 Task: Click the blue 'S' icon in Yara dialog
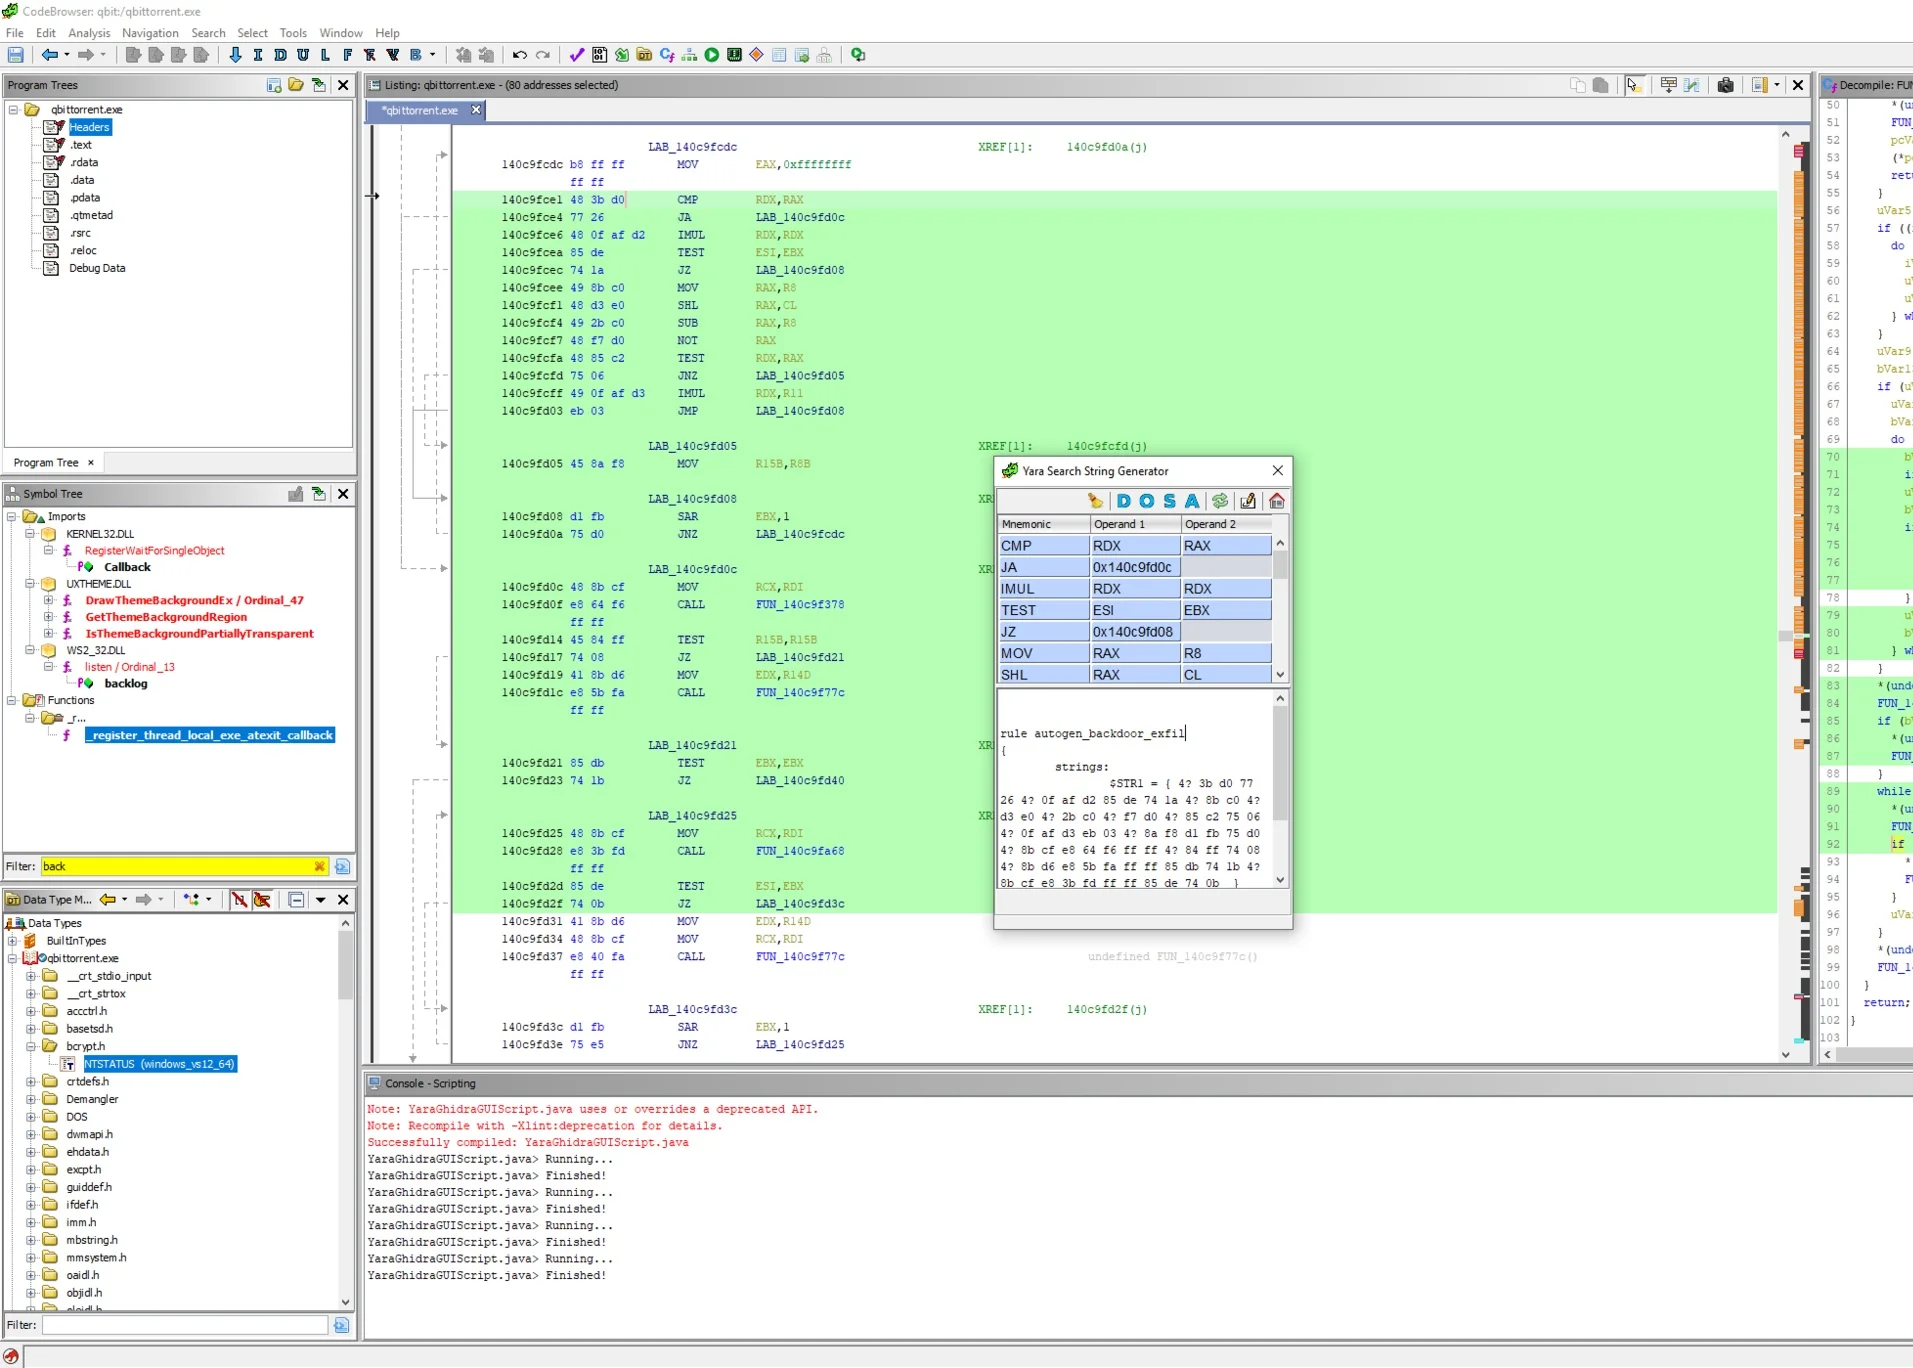(1169, 501)
